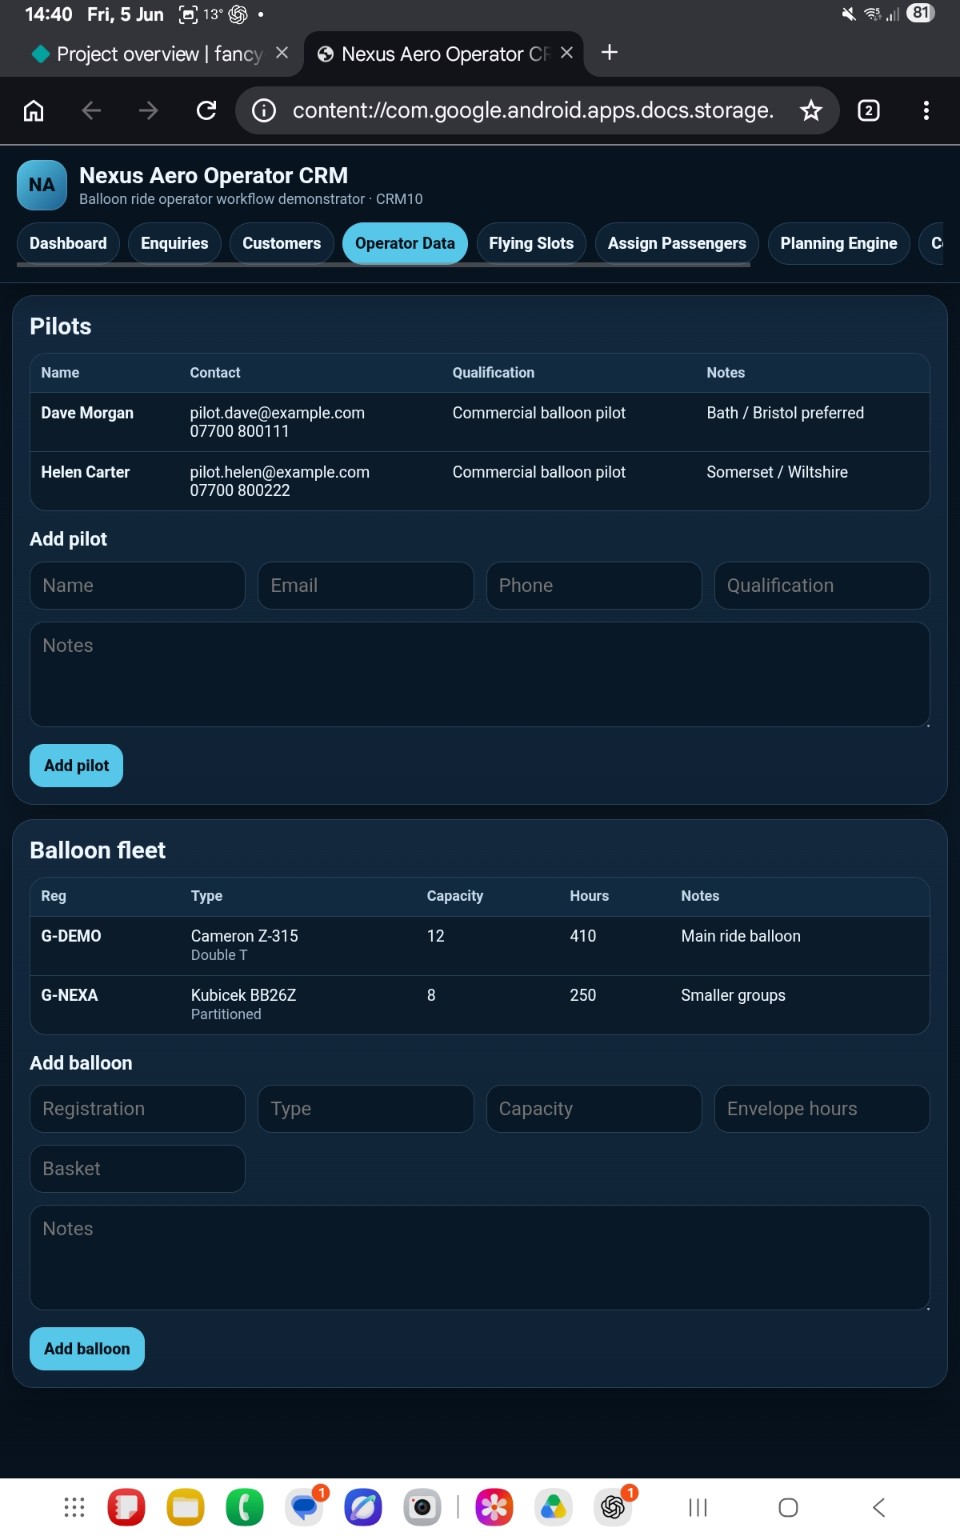This screenshot has width=960, height=1536.
Task: Tap the Android back navigation button
Action: coord(879,1507)
